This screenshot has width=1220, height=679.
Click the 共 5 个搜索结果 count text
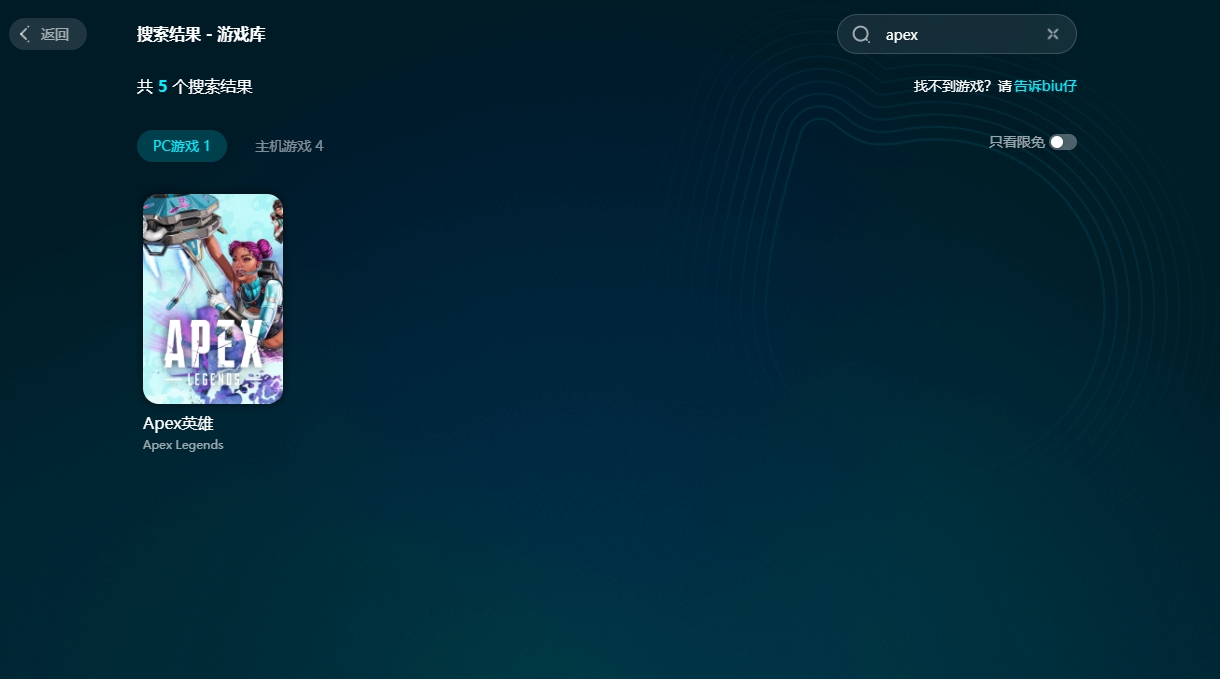tap(195, 87)
